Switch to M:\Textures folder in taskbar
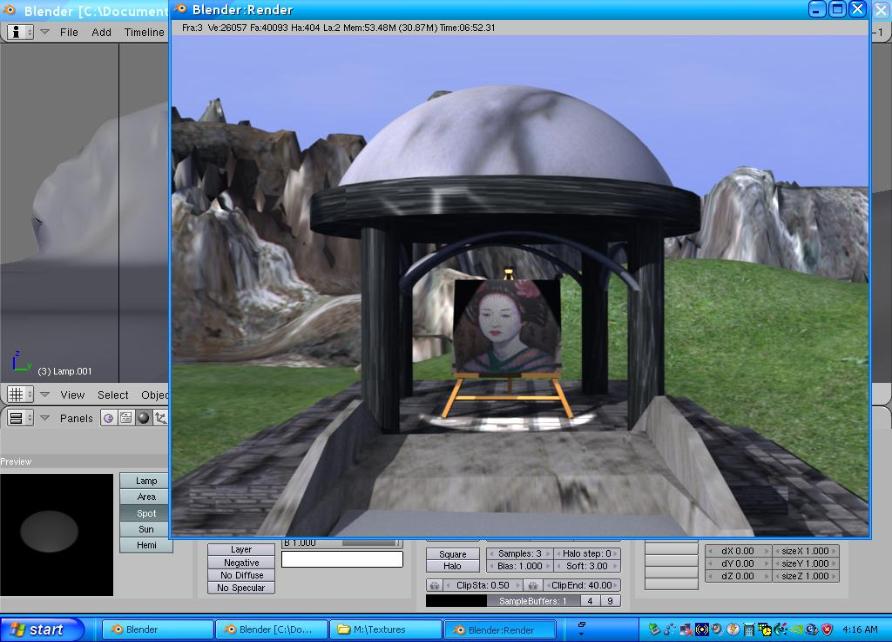The width and height of the screenshot is (892, 642). coord(385,630)
